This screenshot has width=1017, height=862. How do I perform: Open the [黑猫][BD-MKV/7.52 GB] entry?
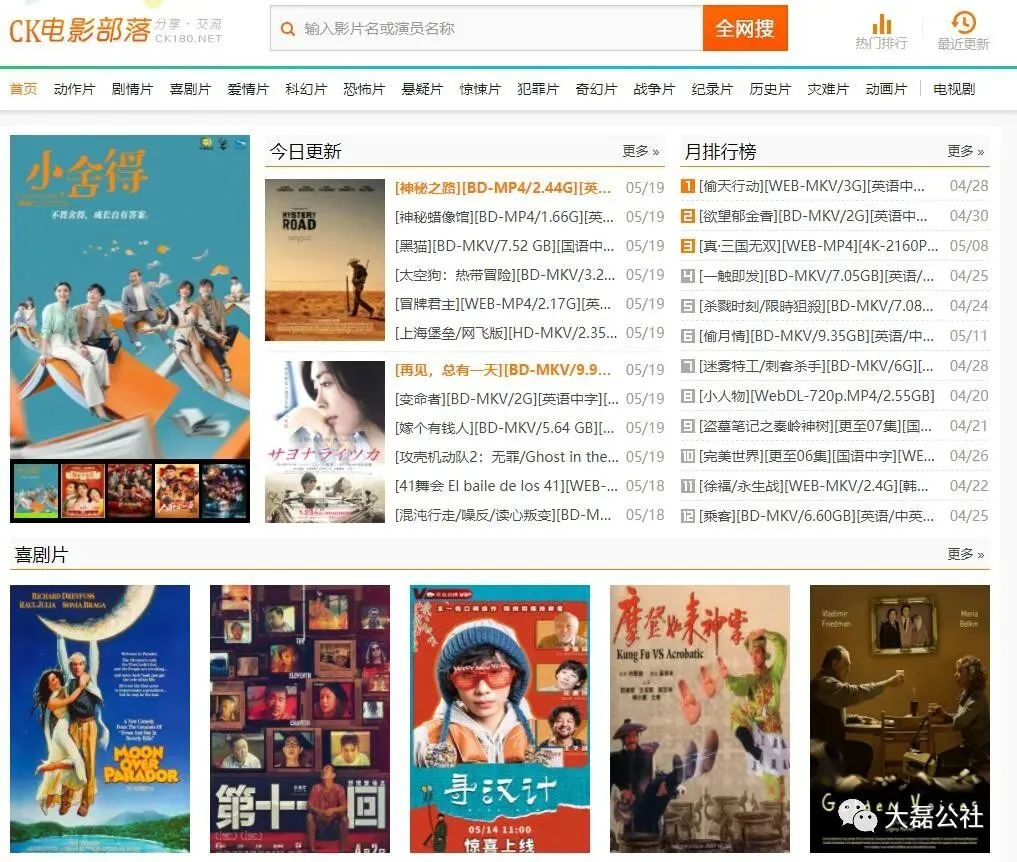[505, 246]
